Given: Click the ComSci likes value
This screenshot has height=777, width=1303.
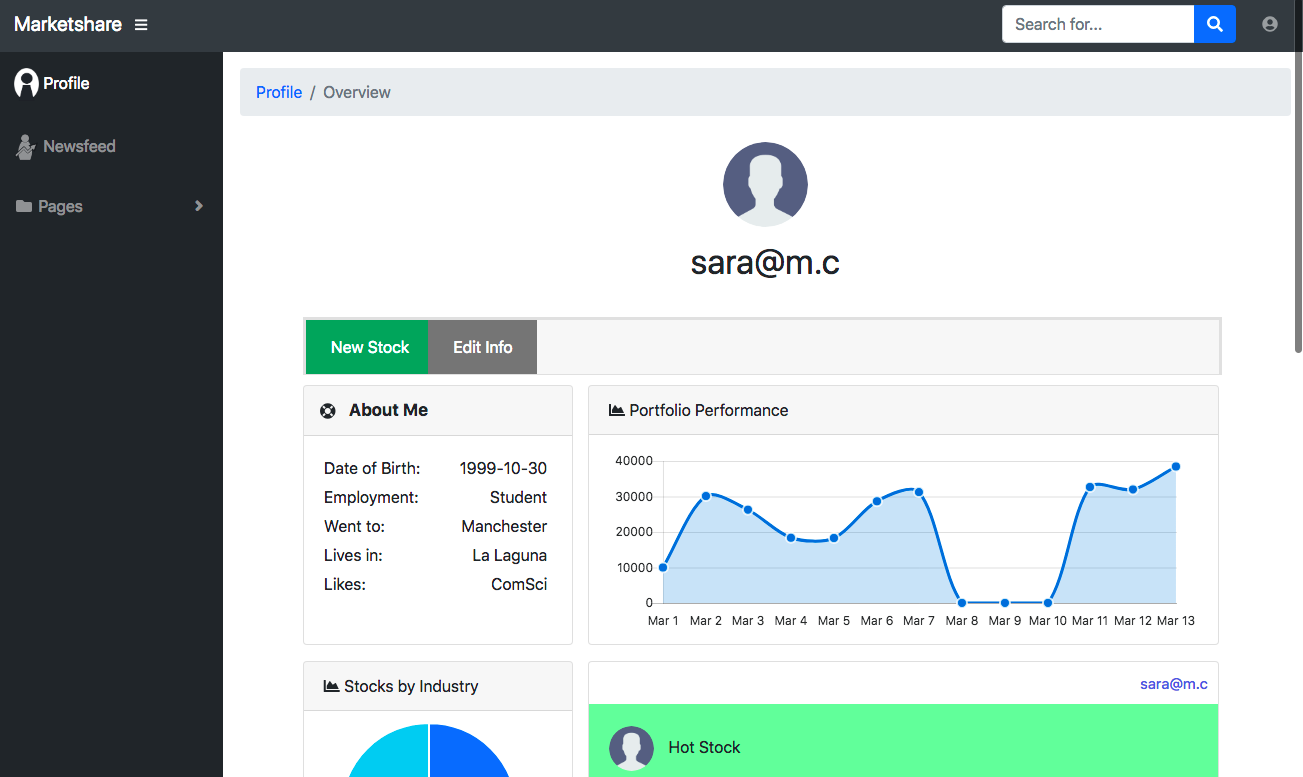Looking at the screenshot, I should coord(519,584).
